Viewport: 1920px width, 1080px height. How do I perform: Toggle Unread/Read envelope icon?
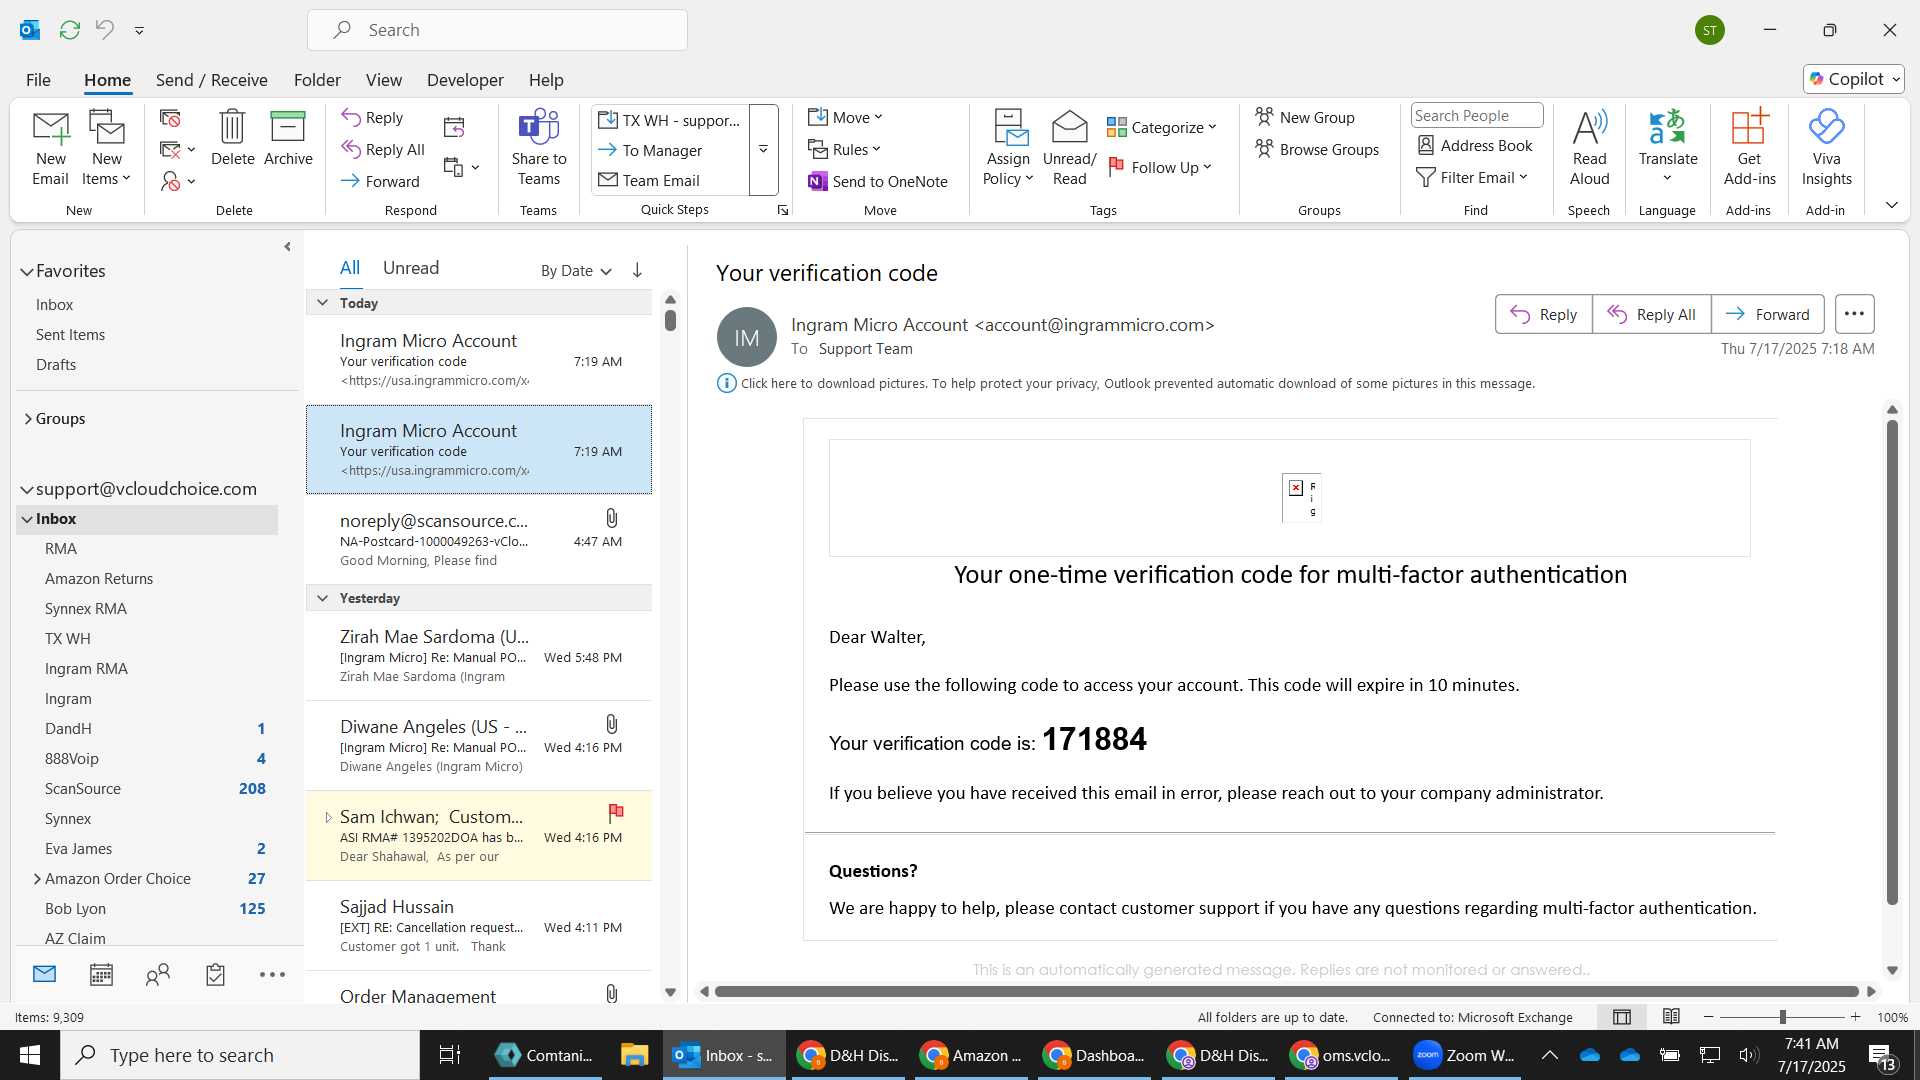[1069, 148]
